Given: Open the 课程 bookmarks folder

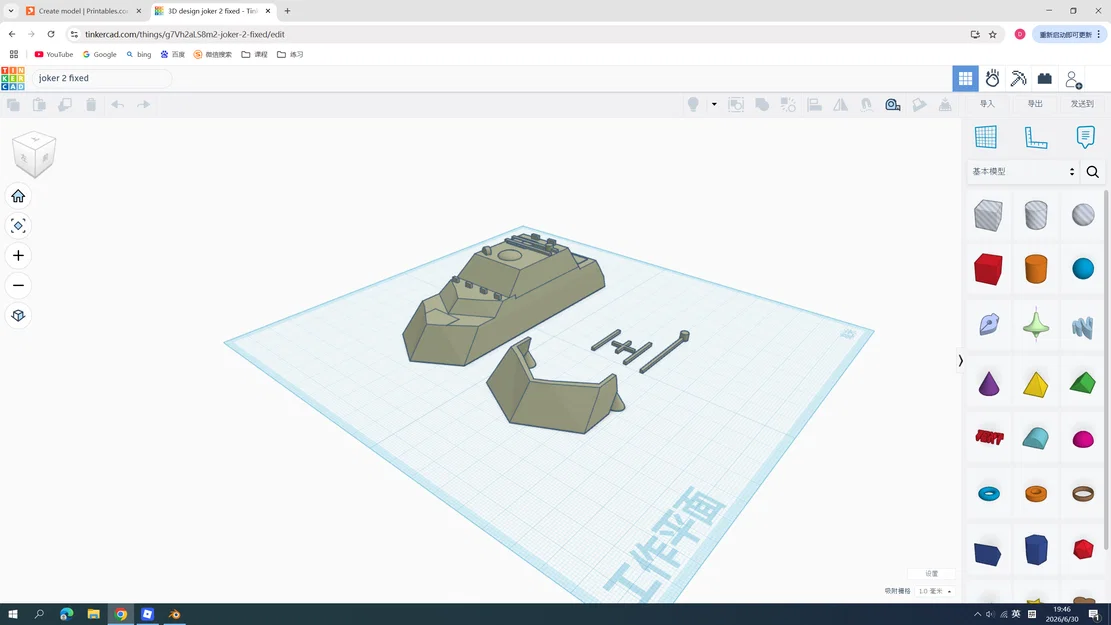Looking at the screenshot, I should (x=254, y=55).
